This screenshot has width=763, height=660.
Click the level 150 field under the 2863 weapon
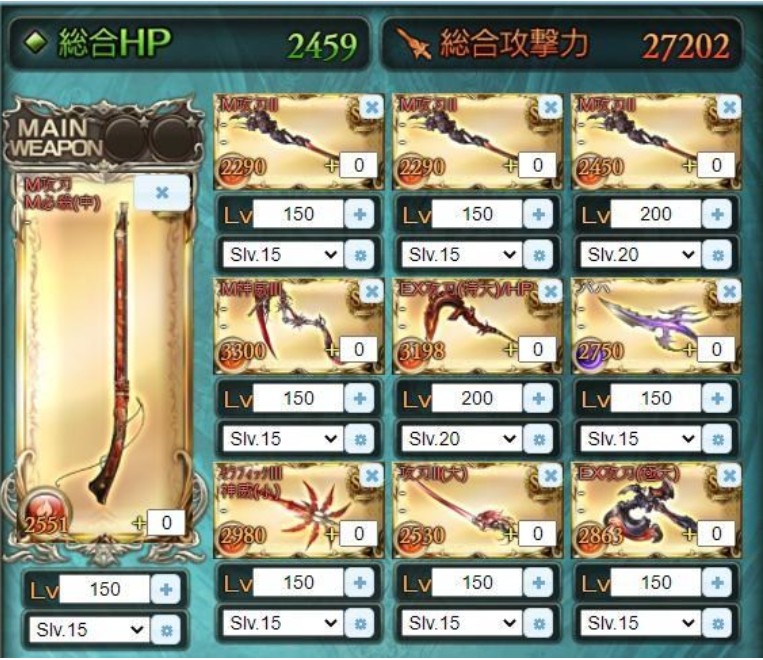[x=655, y=583]
